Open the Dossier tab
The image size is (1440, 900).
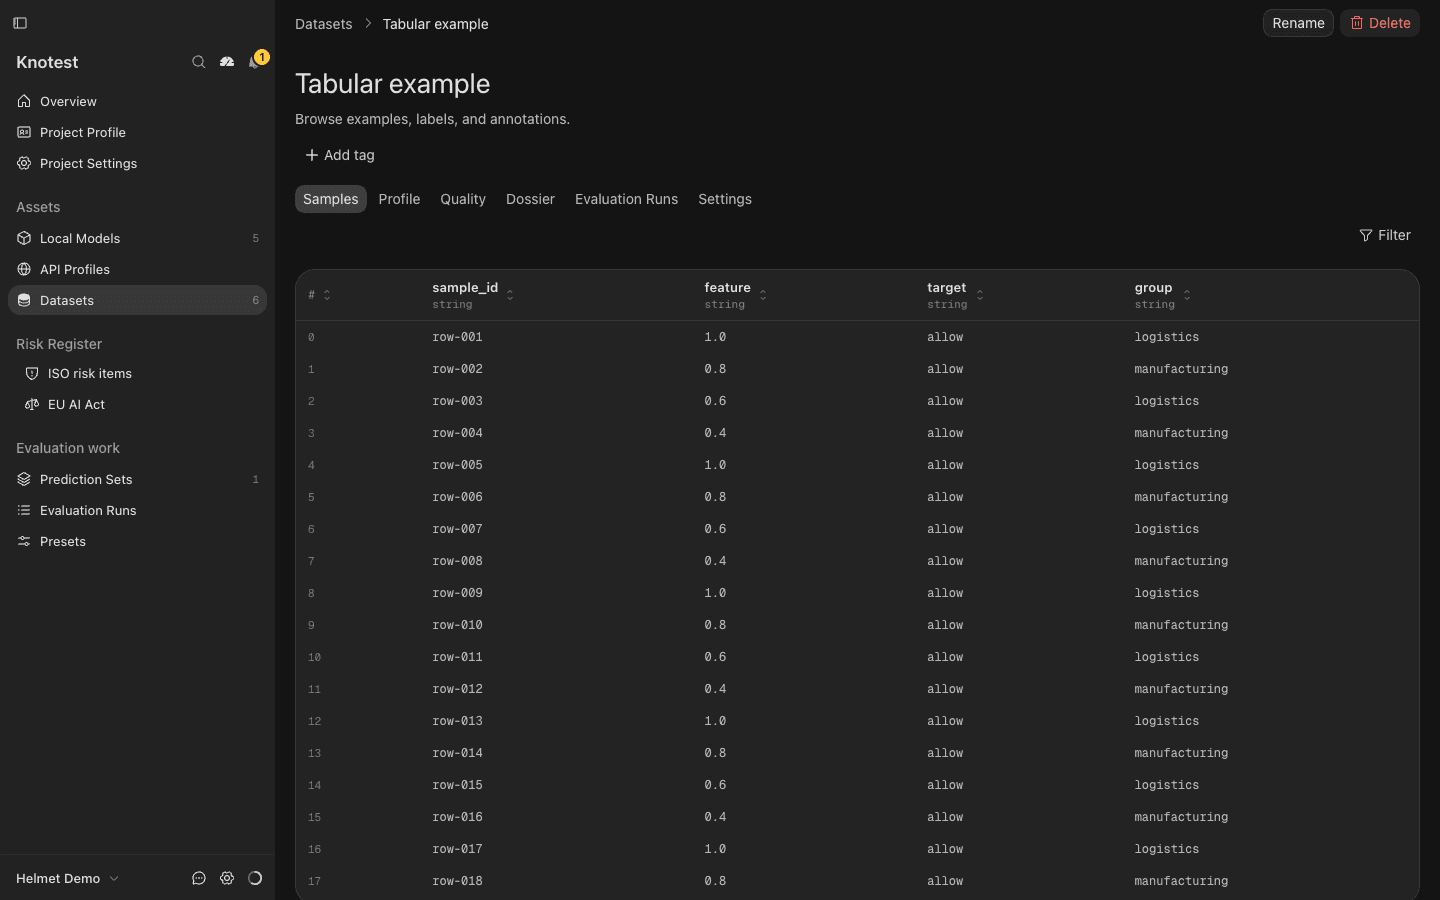[x=530, y=199]
